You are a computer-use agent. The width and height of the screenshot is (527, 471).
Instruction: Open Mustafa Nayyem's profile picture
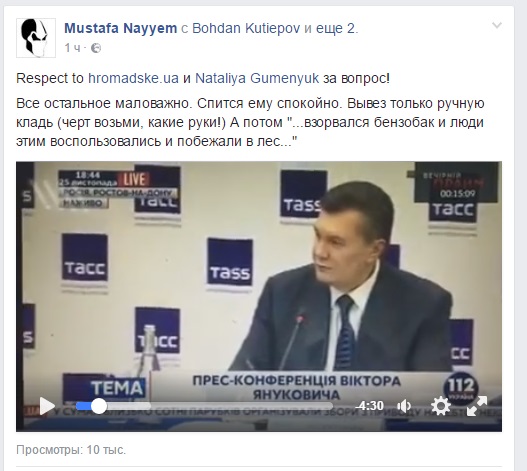(x=36, y=38)
